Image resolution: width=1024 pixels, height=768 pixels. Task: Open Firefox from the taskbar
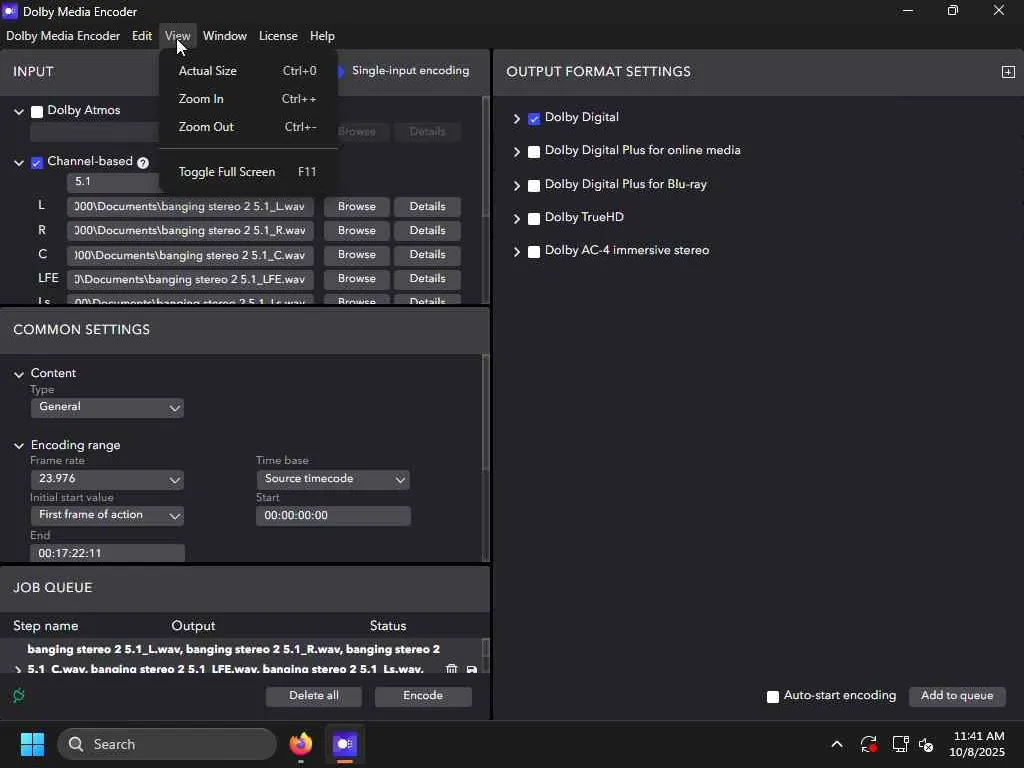300,744
